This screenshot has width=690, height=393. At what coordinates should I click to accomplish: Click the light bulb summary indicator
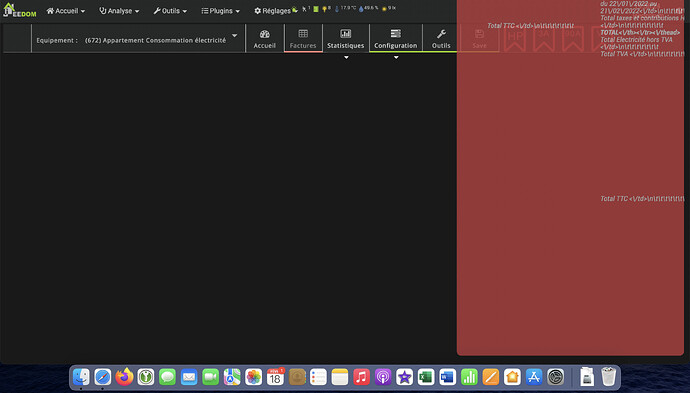pyautogui.click(x=327, y=8)
